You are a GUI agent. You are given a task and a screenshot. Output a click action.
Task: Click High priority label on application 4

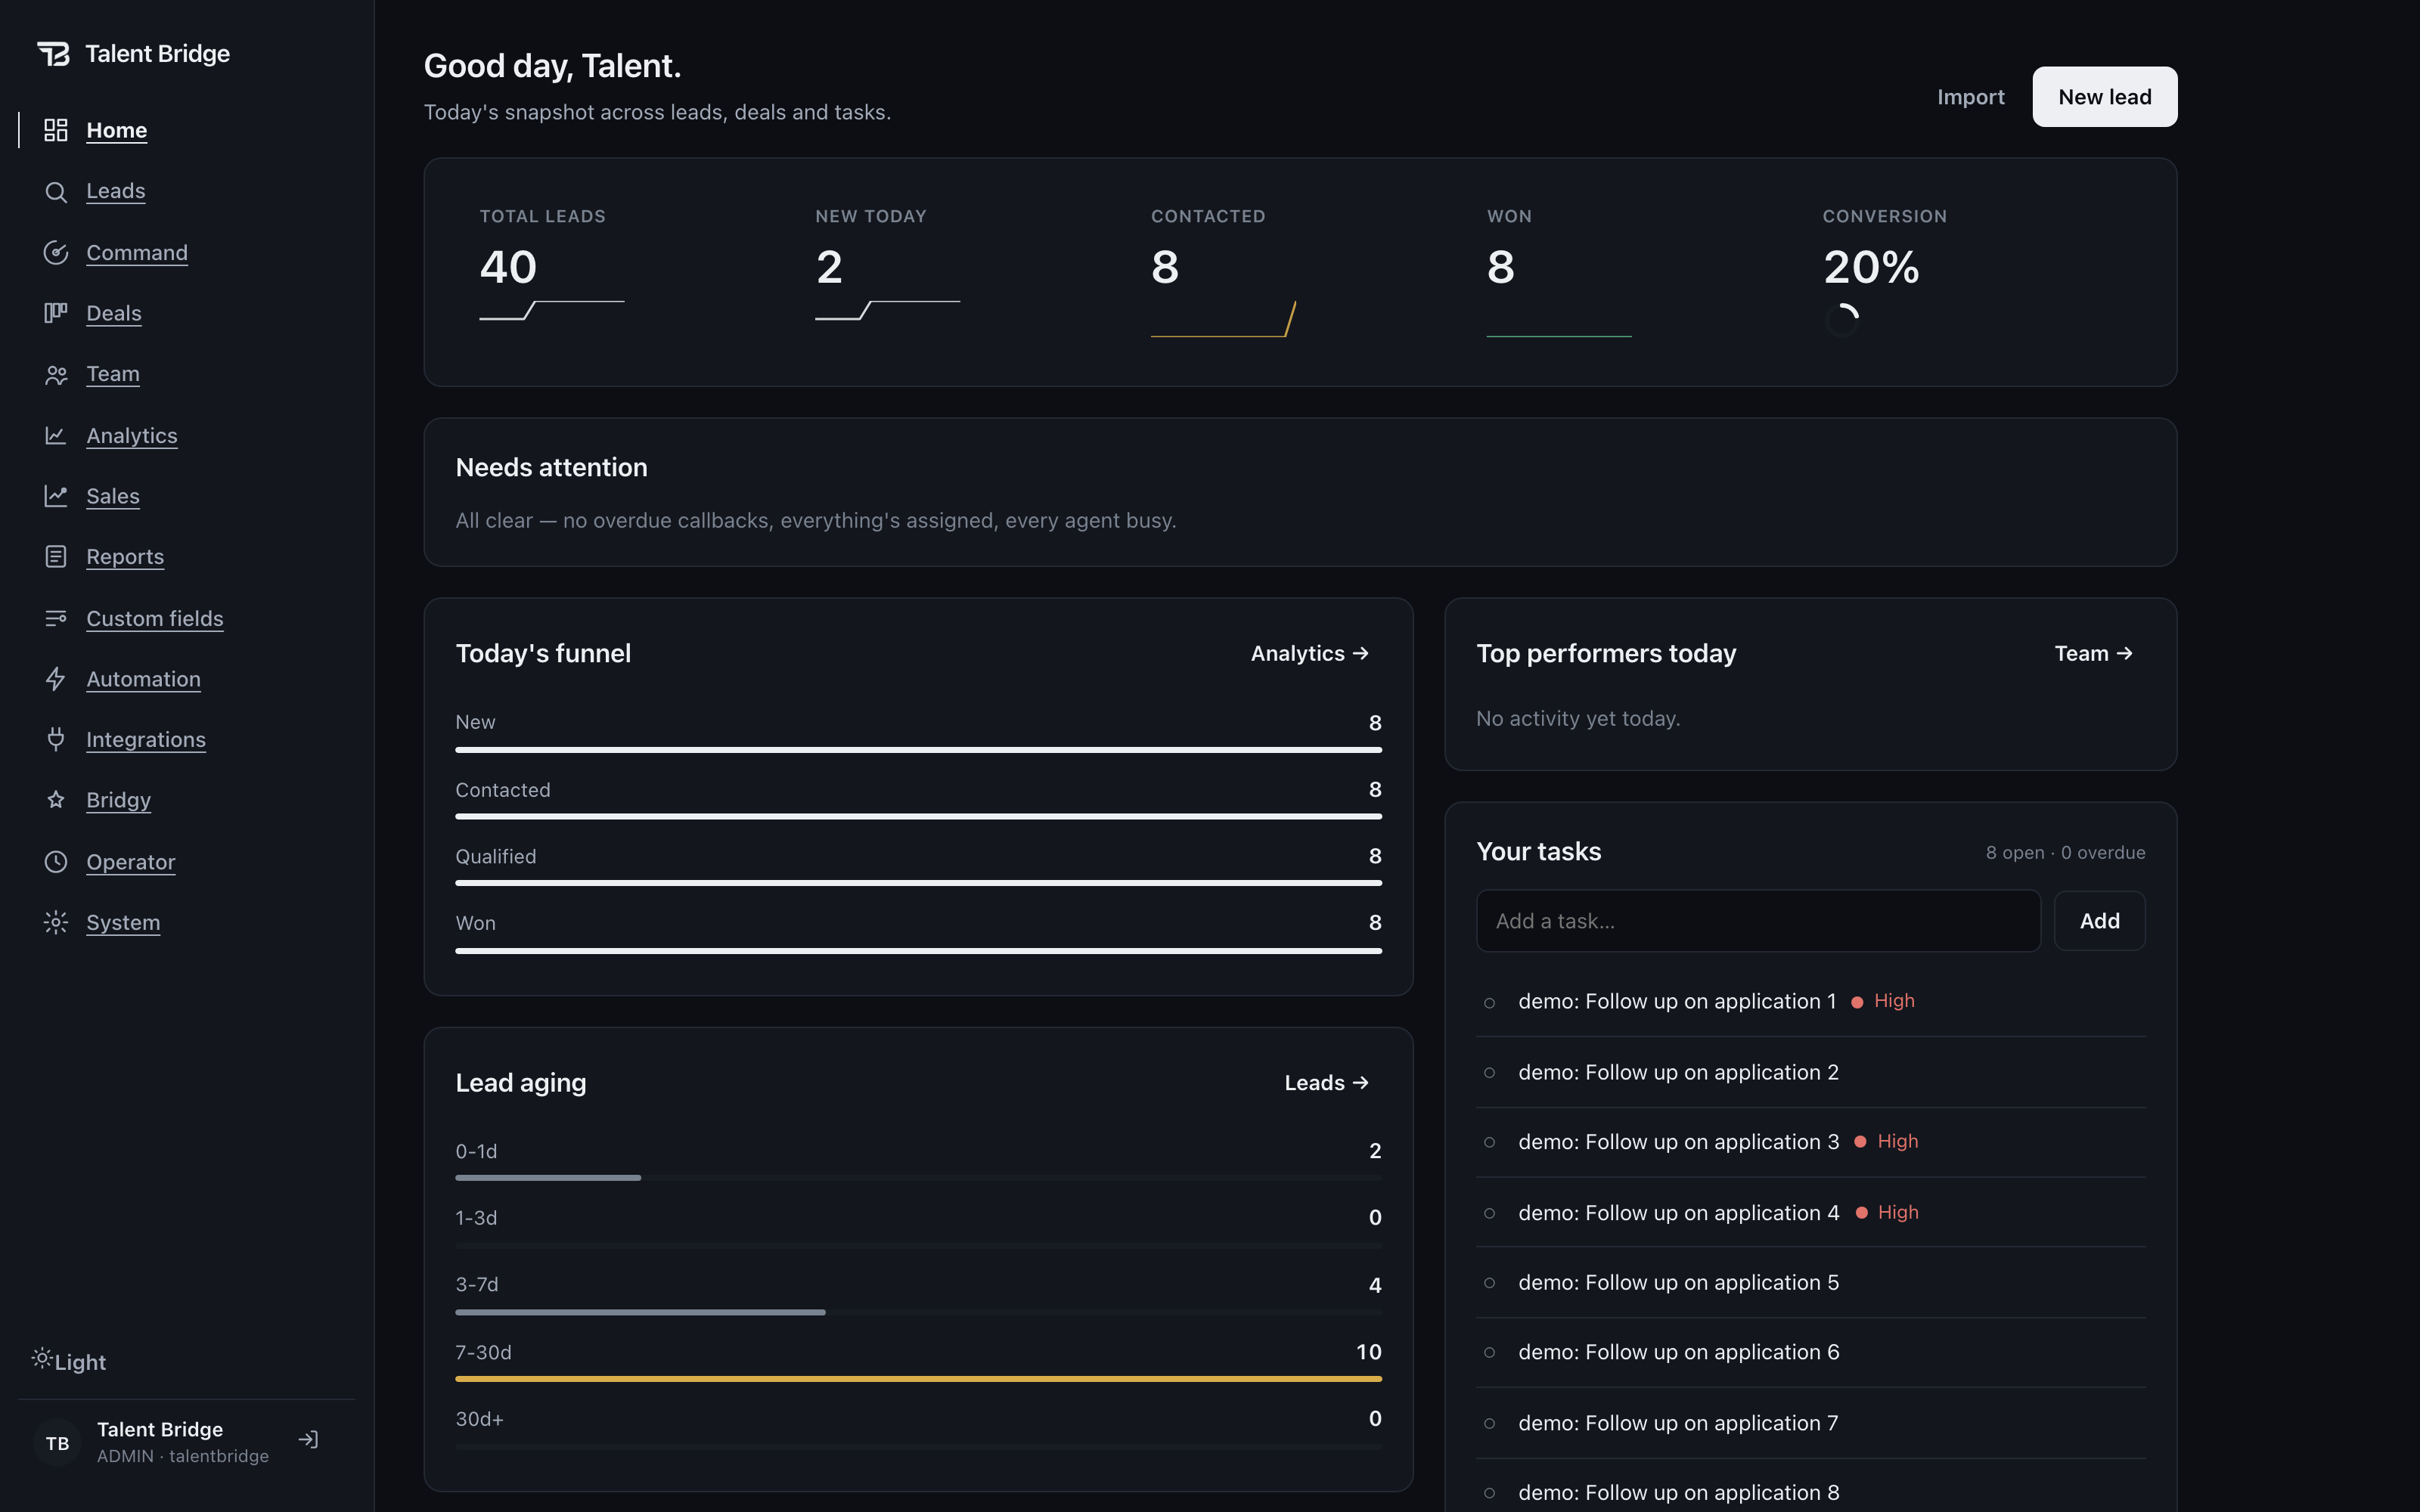(1897, 1212)
